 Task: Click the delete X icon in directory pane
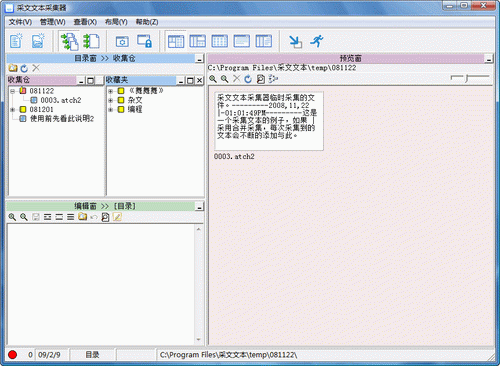pyautogui.click(x=36, y=68)
